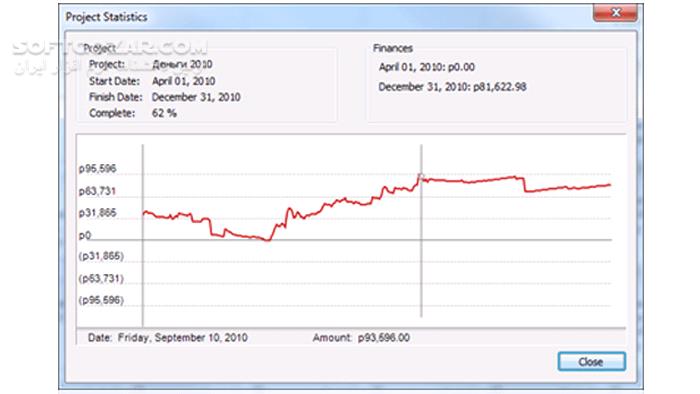This screenshot has width=700, height=394.
Task: Click the 'Project Statistics' window title
Action: point(106,17)
